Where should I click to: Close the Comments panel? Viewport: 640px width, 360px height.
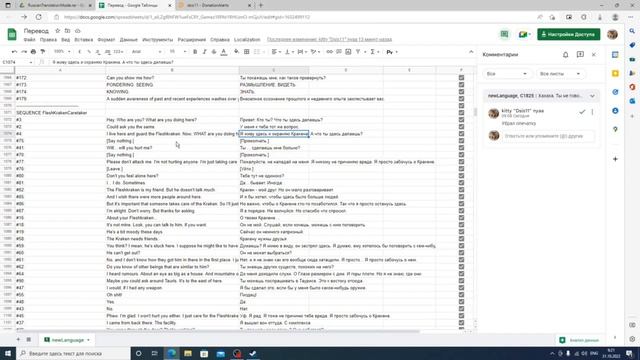click(594, 54)
